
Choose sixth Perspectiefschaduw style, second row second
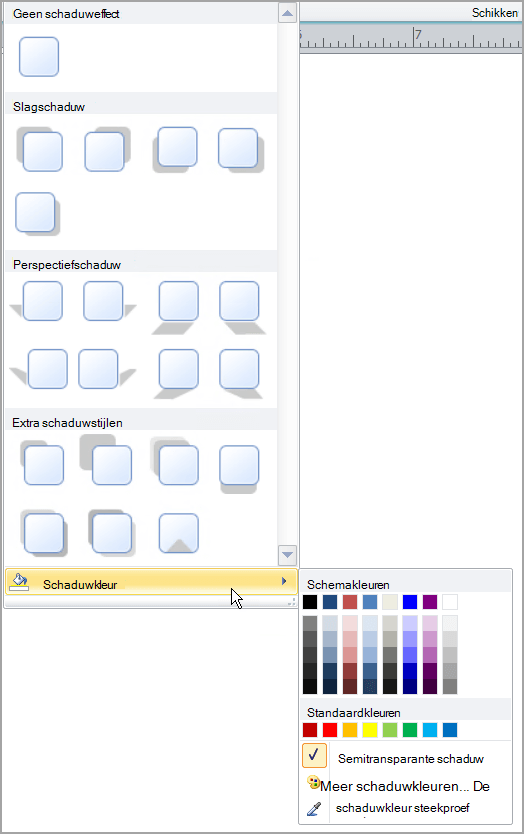pyautogui.click(x=107, y=369)
